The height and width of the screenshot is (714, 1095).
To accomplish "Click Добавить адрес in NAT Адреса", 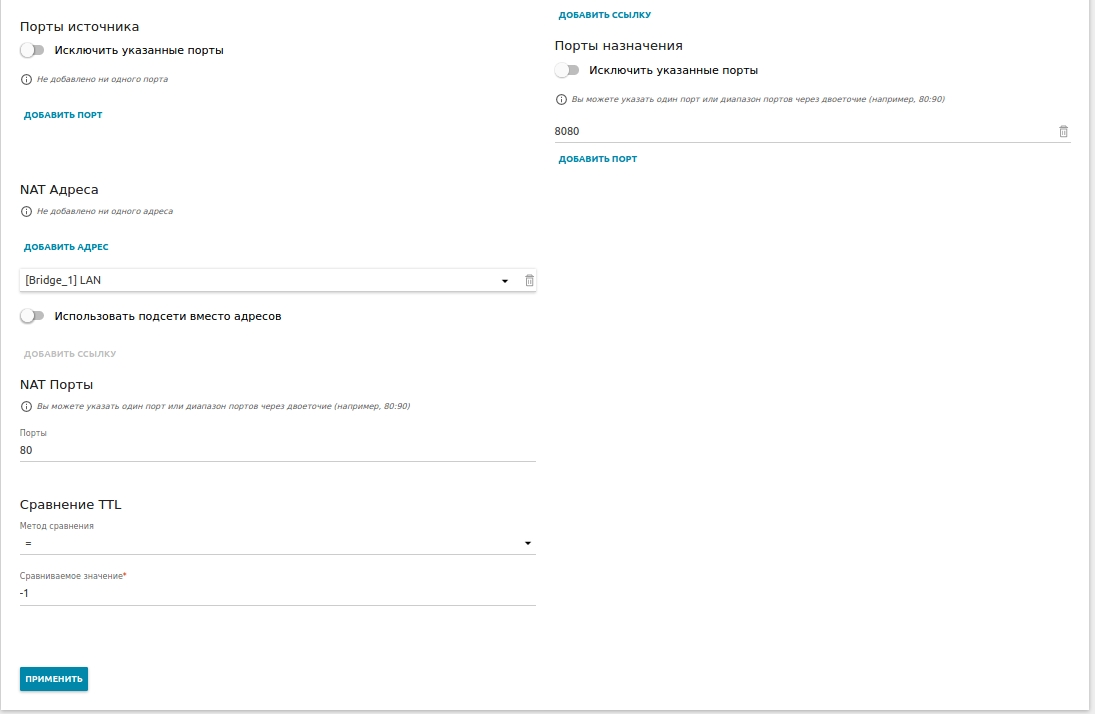I will 66,247.
